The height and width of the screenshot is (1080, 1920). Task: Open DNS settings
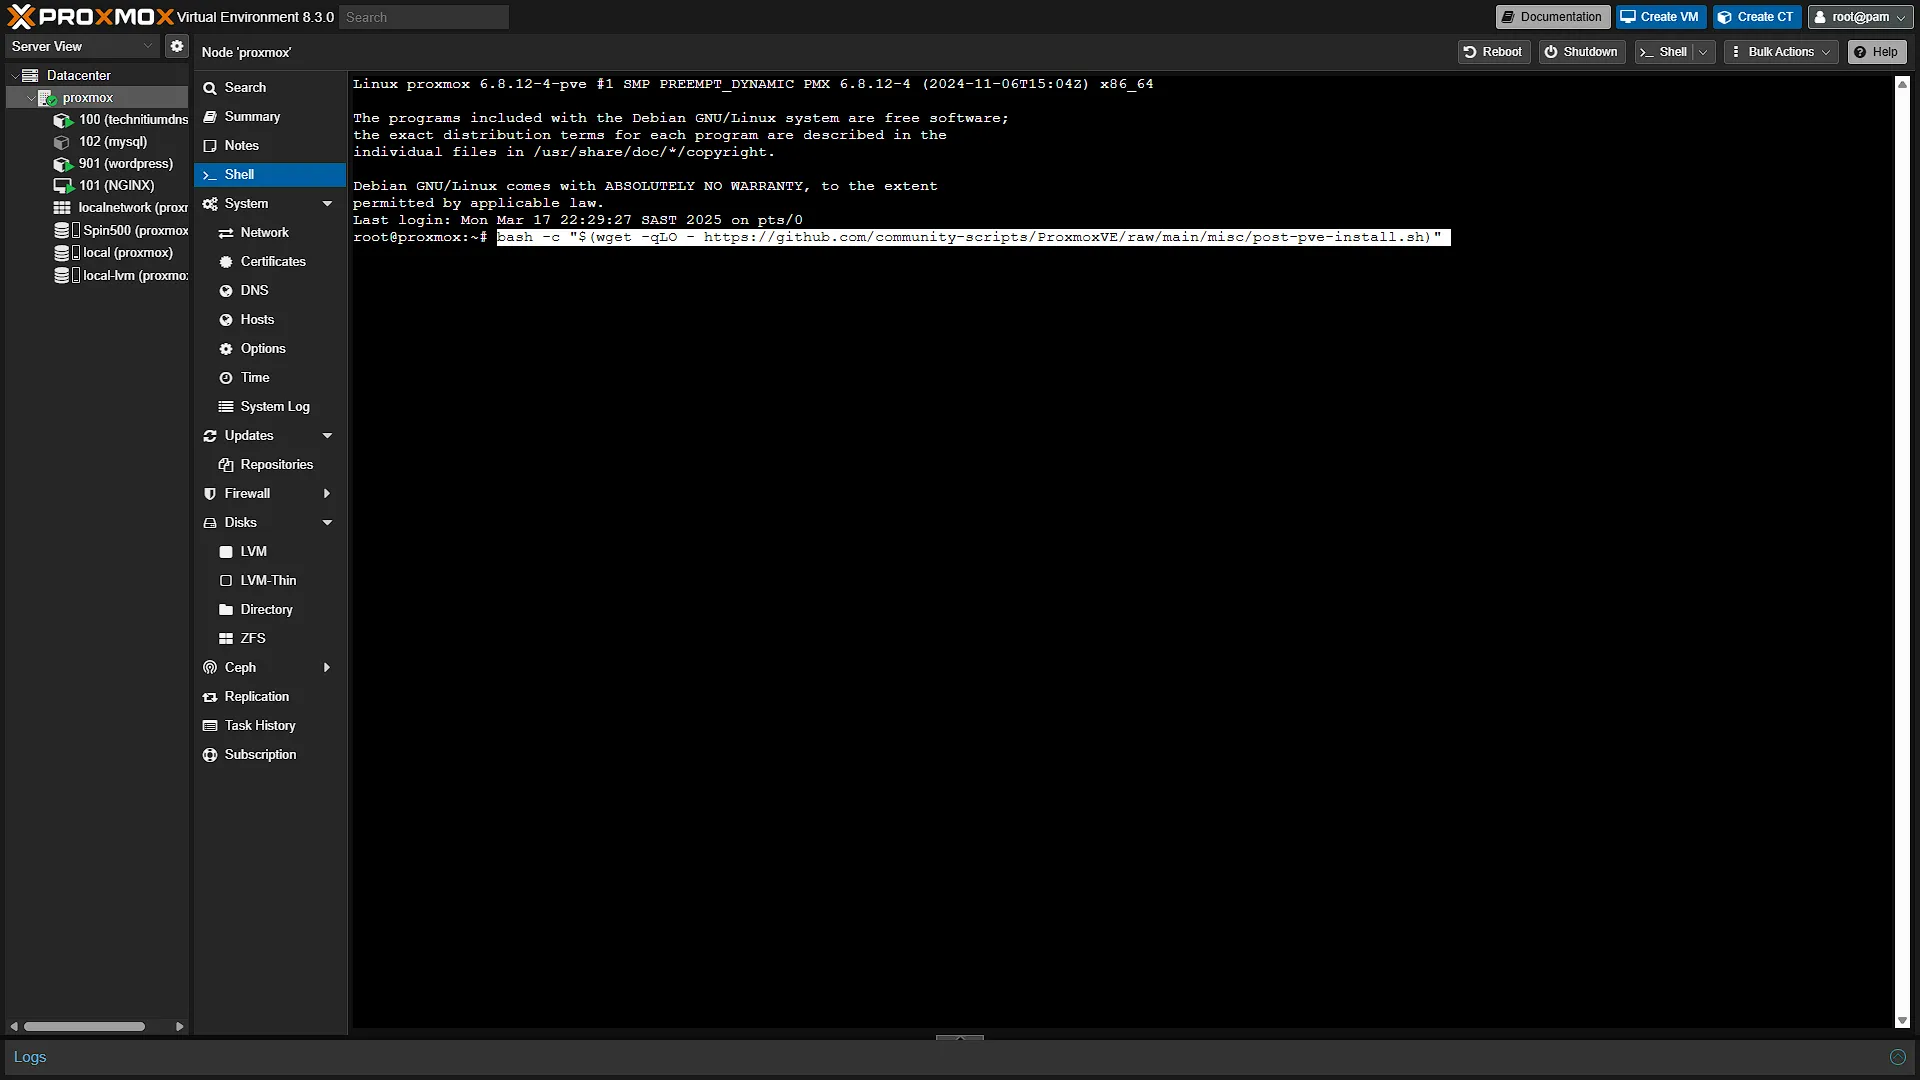click(x=270, y=291)
